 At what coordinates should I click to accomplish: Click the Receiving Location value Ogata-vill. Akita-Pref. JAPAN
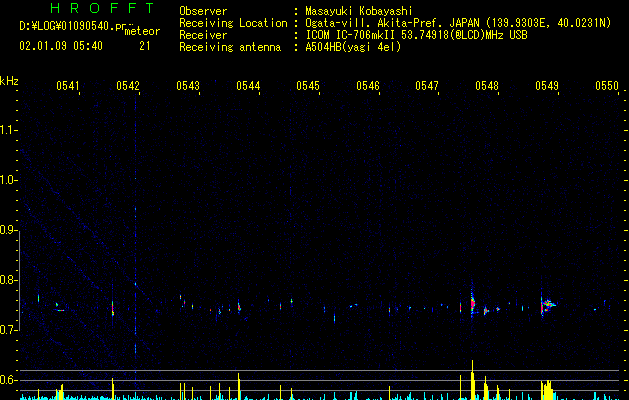pyautogui.click(x=392, y=23)
